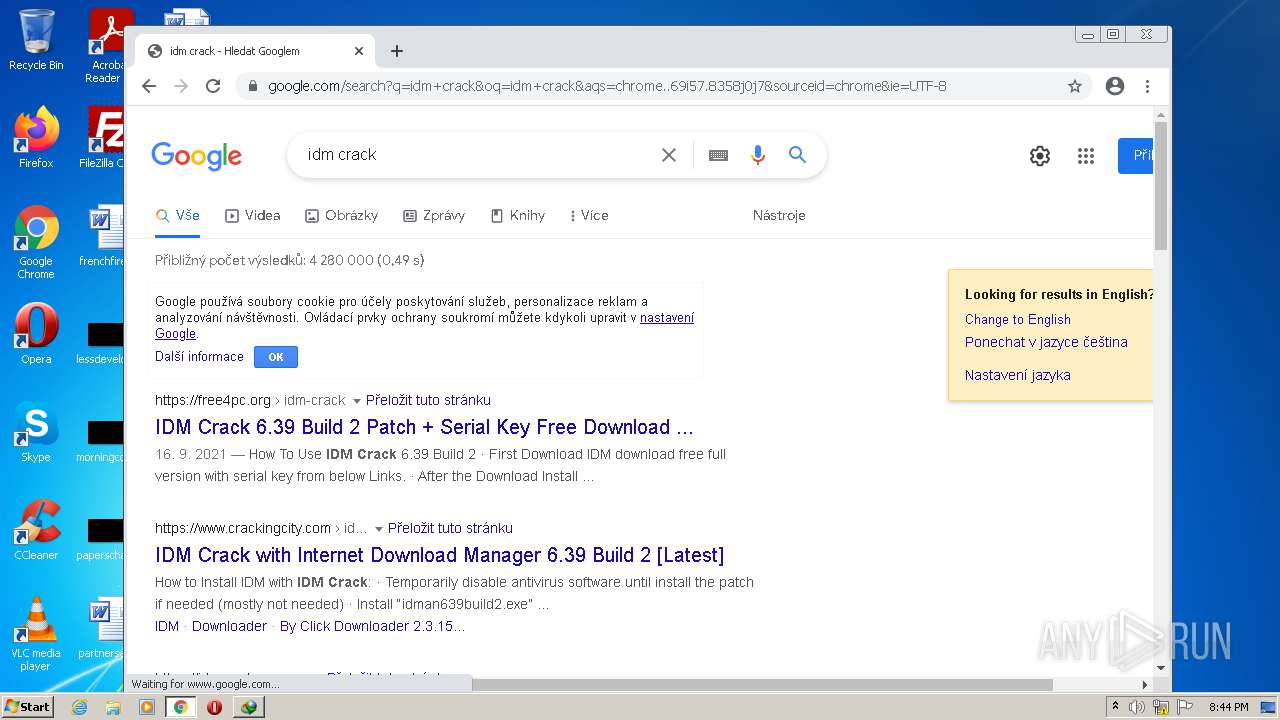
Task: Open 'IDM Crack with Internet Download Manager' result
Action: (439, 556)
